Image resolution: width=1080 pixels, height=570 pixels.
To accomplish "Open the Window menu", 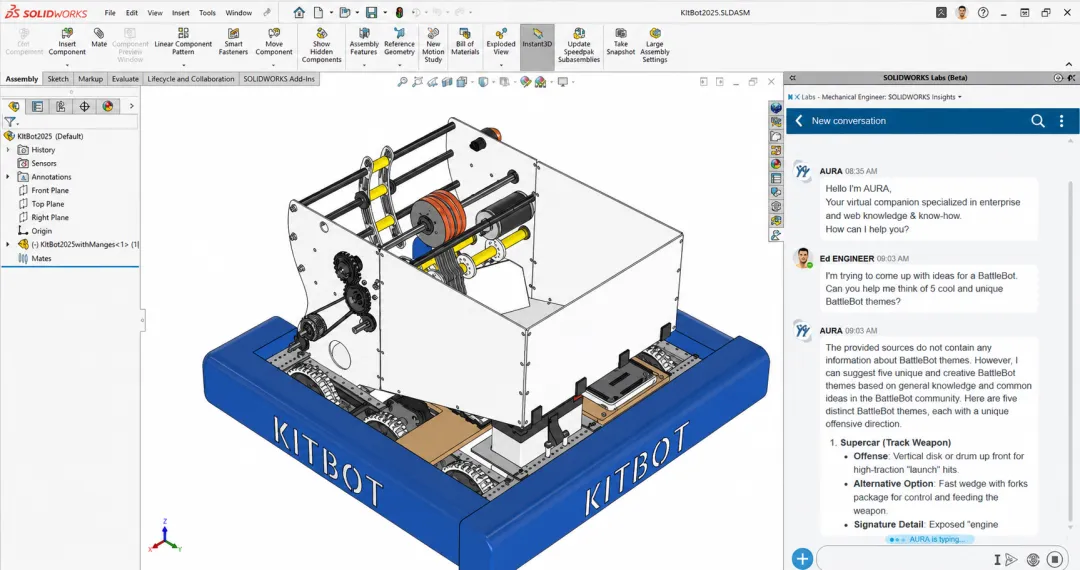I will [238, 12].
